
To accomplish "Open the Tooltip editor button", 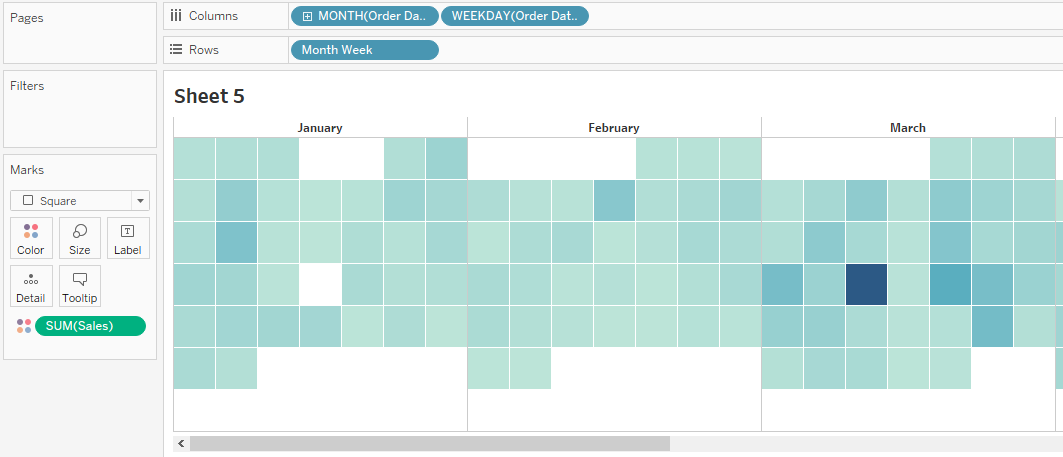I will coord(79,286).
